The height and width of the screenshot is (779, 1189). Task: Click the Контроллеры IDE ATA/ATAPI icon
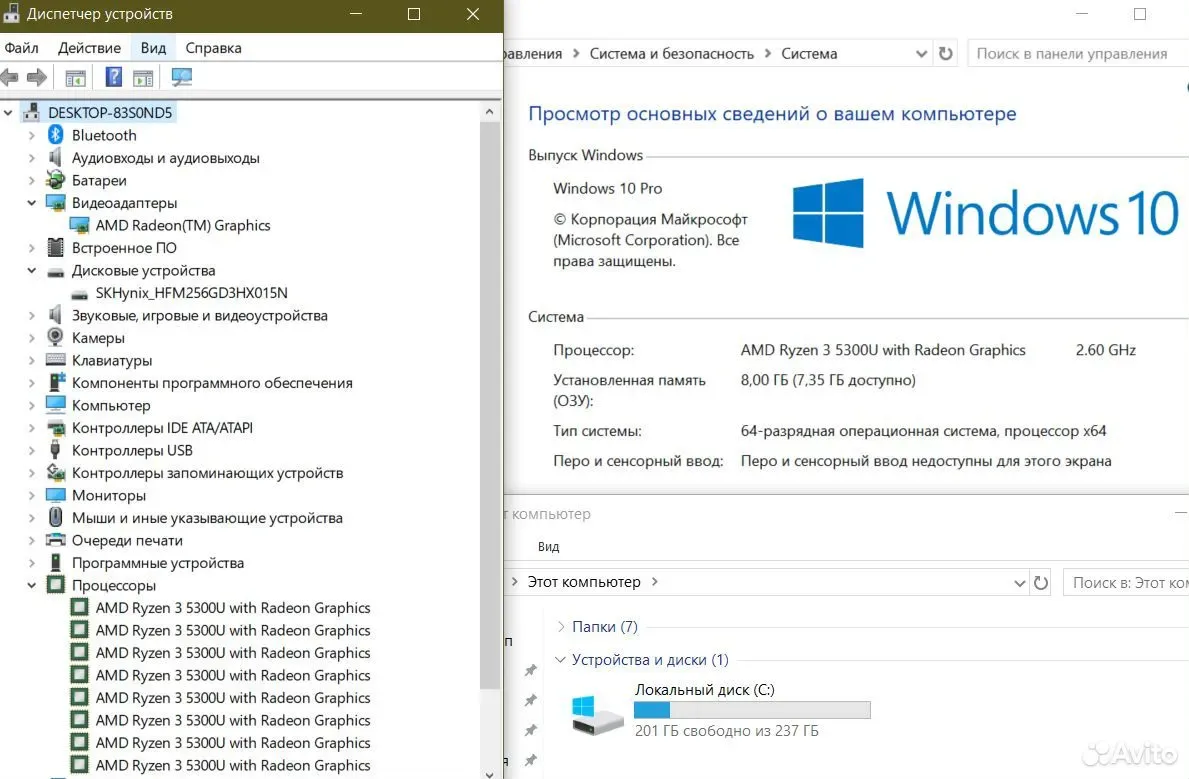coord(55,428)
